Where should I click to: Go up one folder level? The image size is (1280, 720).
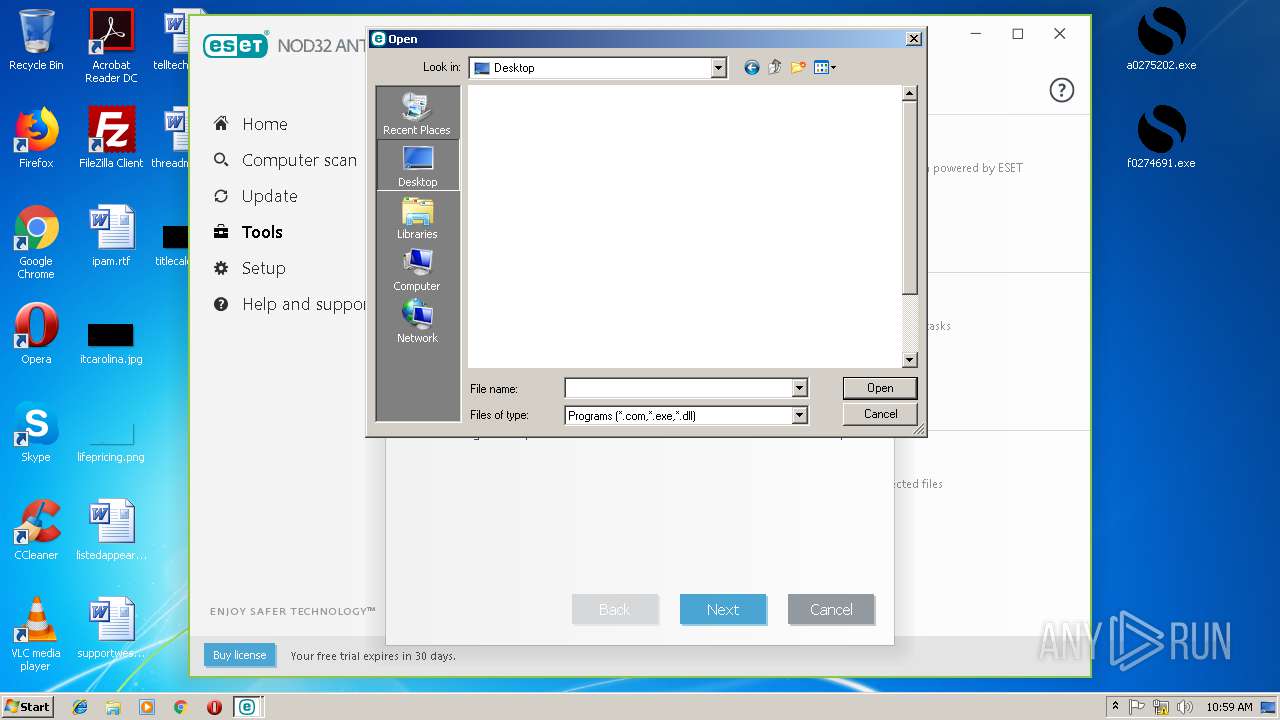[775, 68]
